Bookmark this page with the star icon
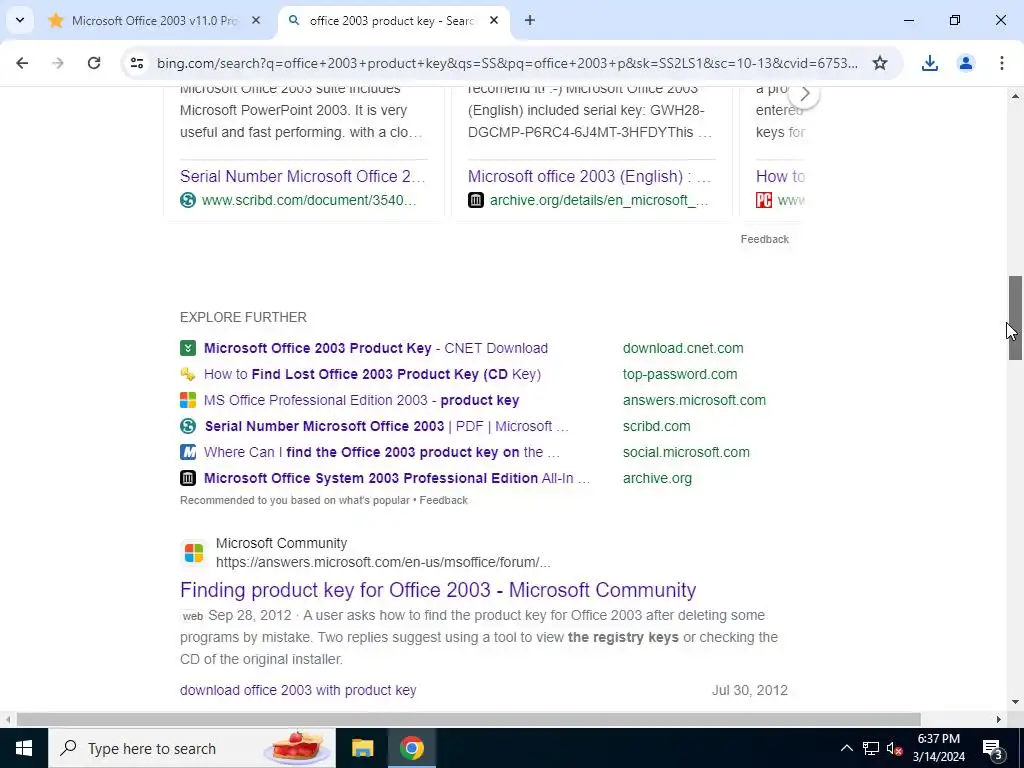Screen dimensions: 1024x768 click(x=880, y=63)
